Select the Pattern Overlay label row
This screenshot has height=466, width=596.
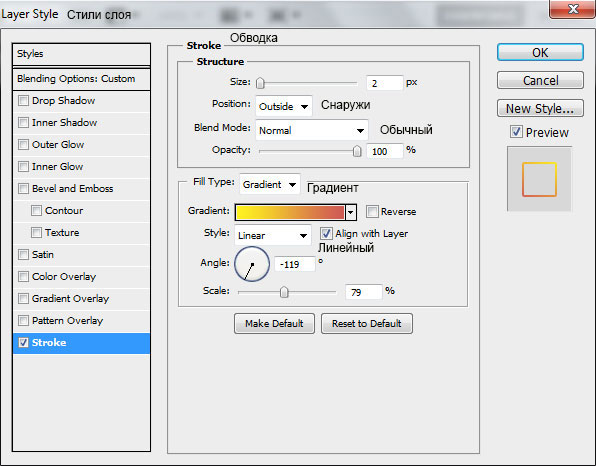(67, 321)
